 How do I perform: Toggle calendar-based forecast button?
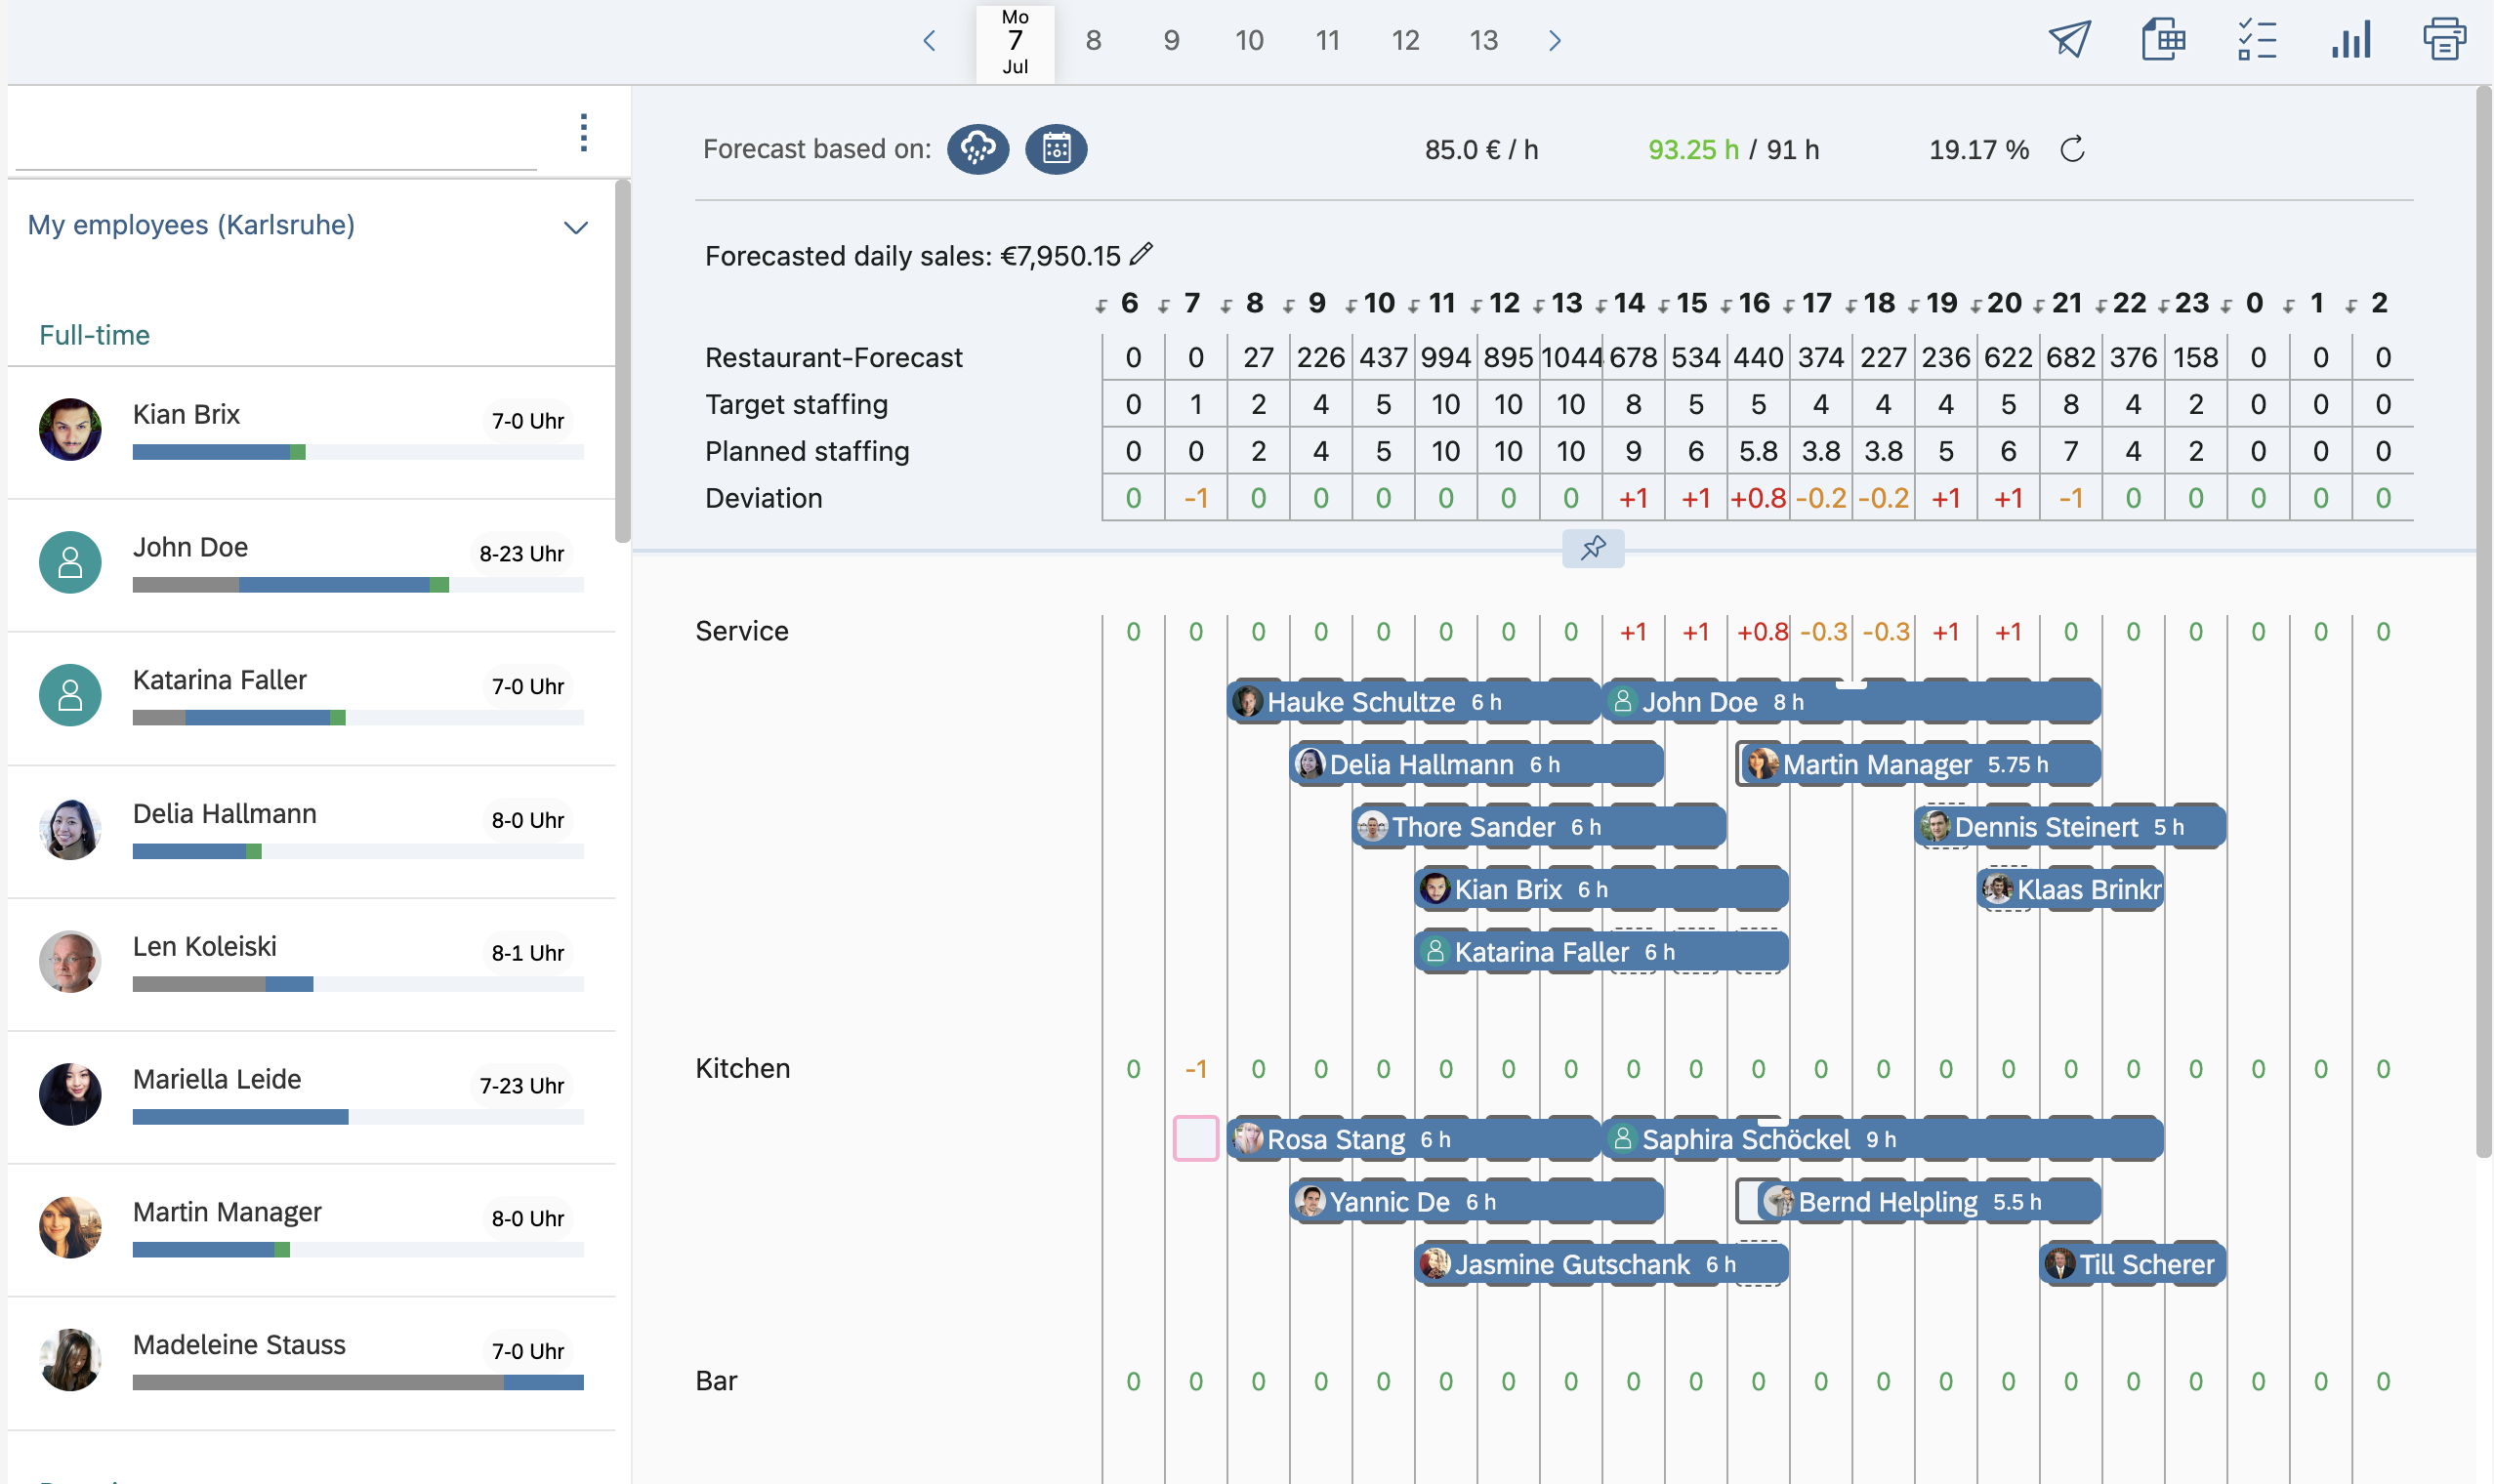(1056, 149)
